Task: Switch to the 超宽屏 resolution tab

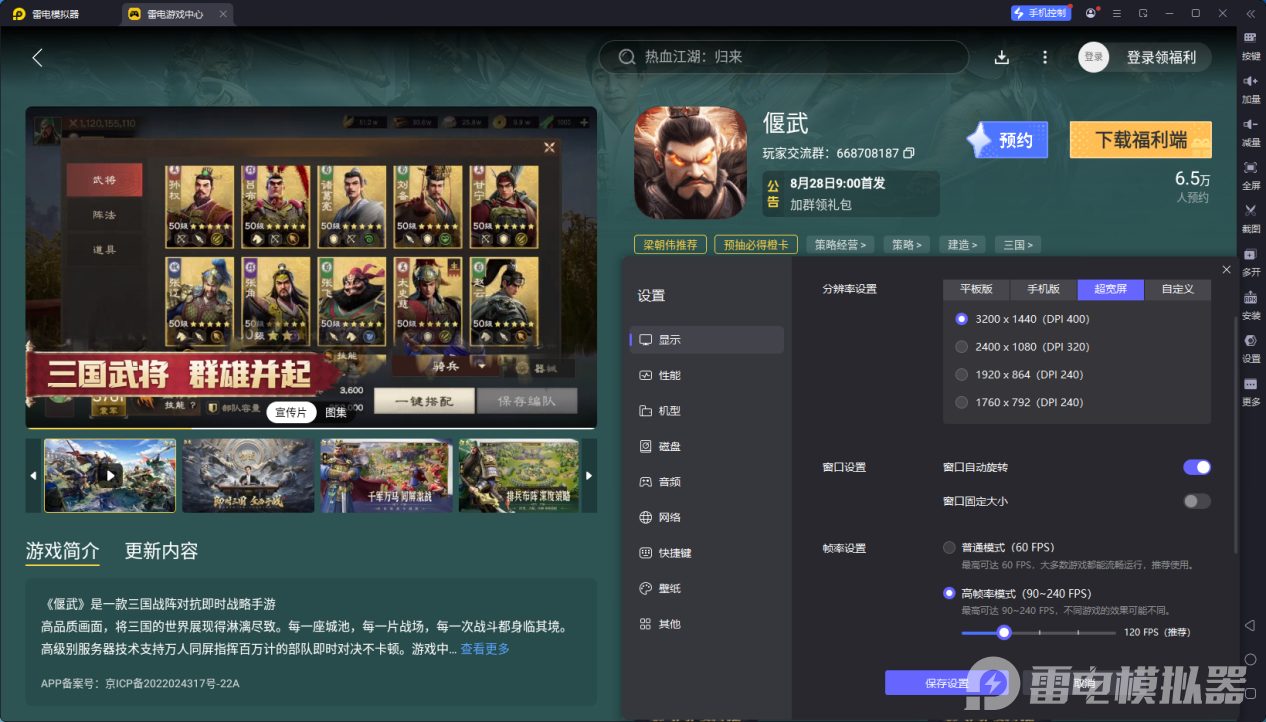Action: [1111, 289]
